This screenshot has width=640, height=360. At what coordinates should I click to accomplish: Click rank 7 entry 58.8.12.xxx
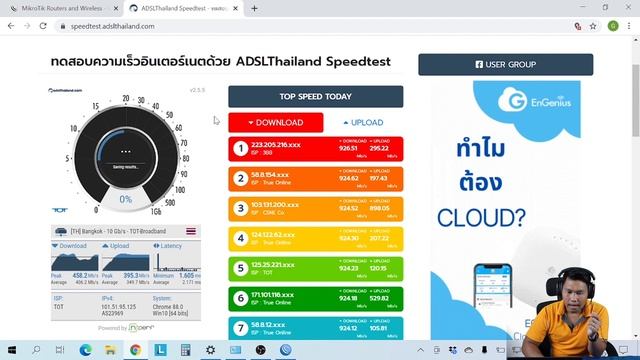(x=316, y=328)
